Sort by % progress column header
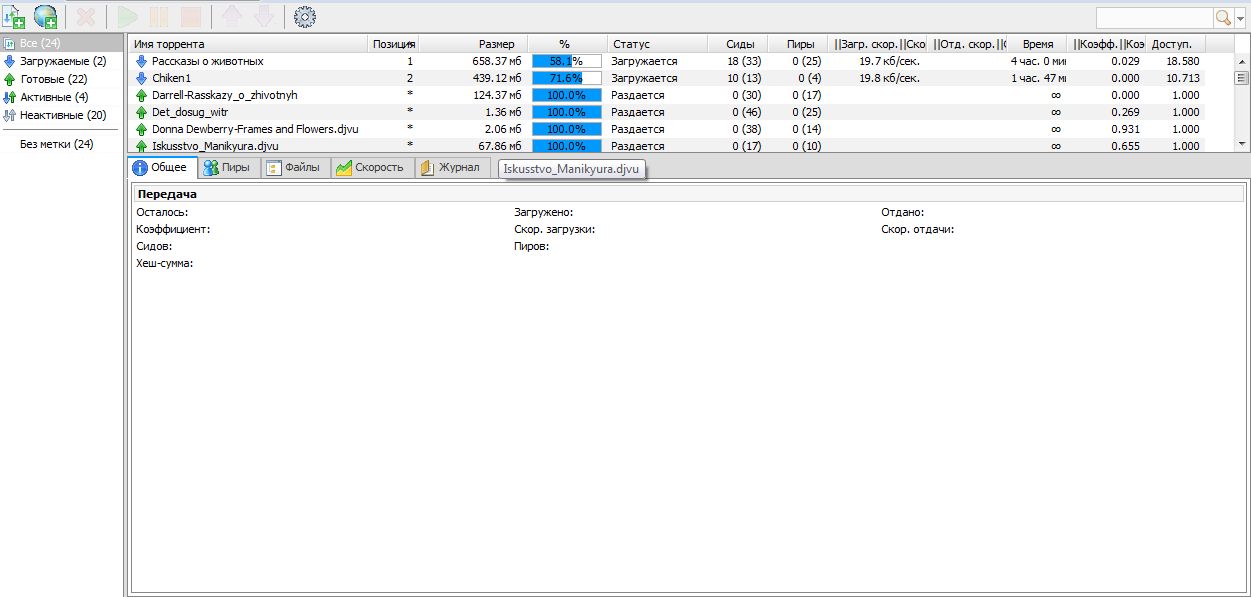The width and height of the screenshot is (1251, 597). tap(567, 44)
